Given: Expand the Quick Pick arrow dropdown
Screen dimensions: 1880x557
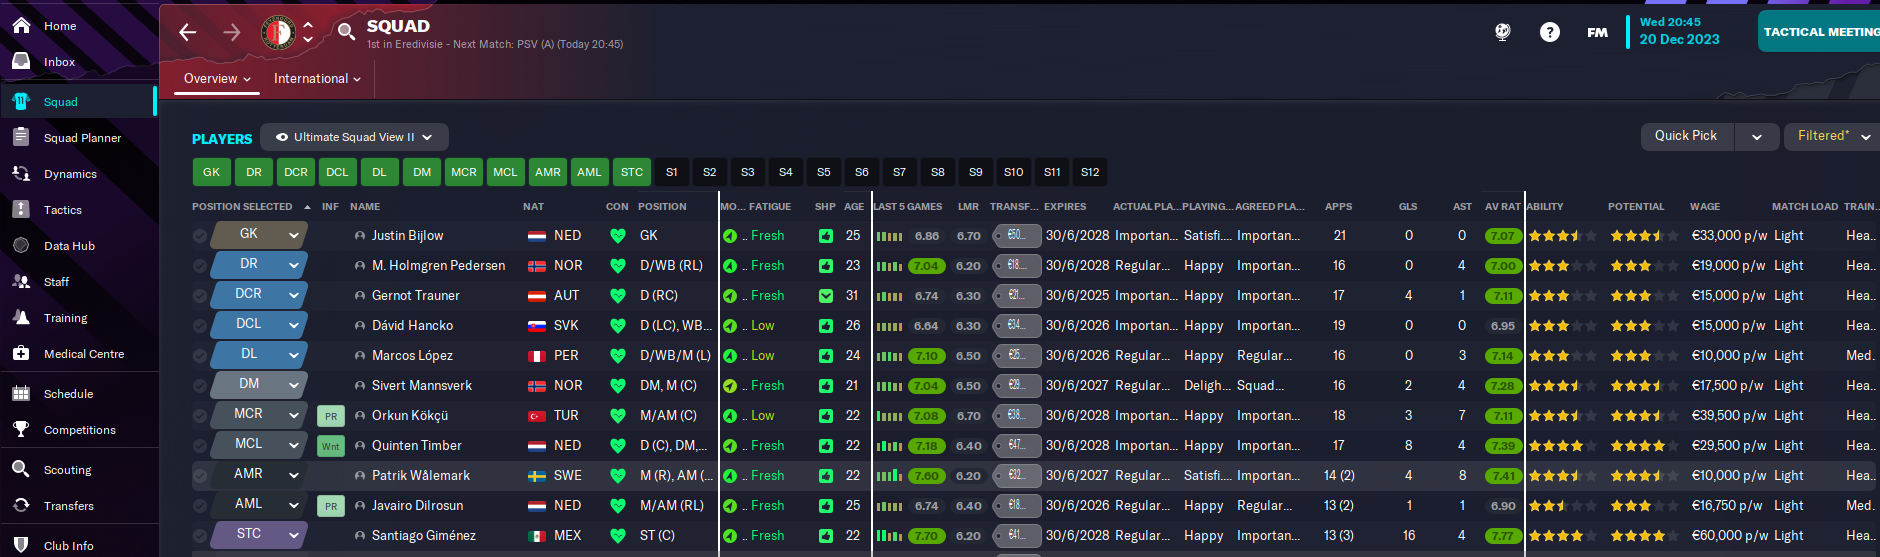Looking at the screenshot, I should (1757, 137).
